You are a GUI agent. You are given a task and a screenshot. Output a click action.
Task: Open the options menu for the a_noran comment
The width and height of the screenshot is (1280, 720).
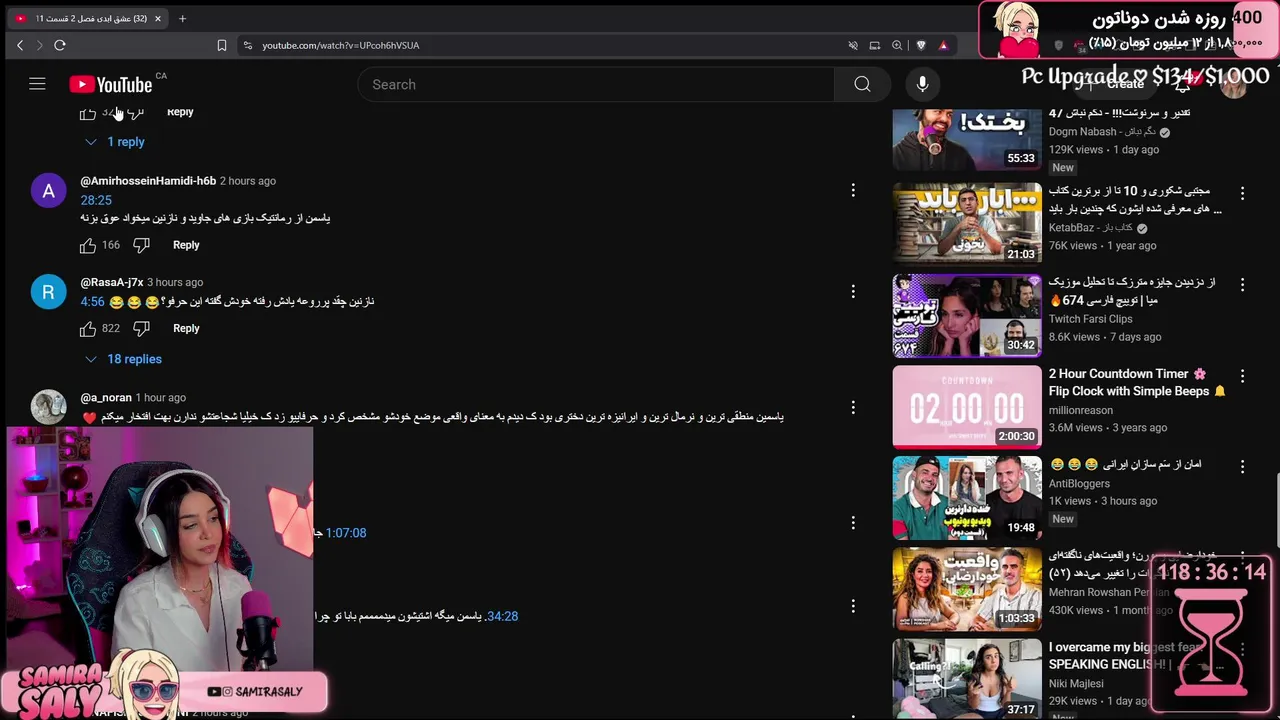[853, 407]
